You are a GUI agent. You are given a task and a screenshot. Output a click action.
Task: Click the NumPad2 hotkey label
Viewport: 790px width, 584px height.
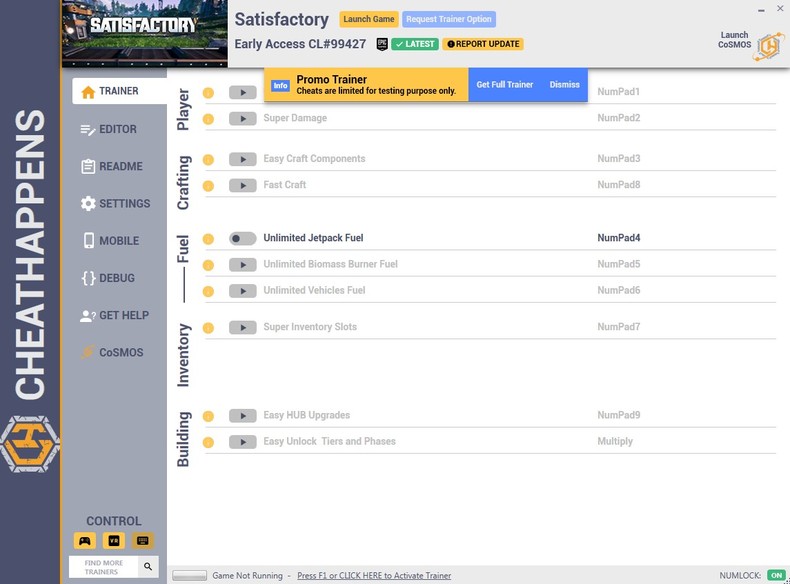tap(619, 118)
